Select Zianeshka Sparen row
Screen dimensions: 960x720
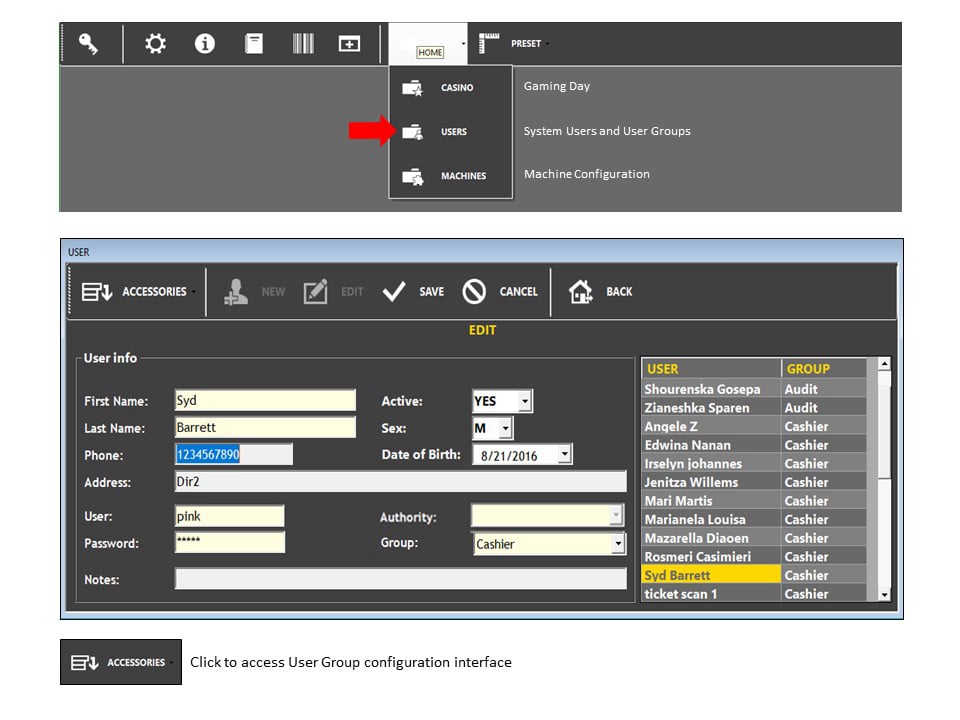click(754, 408)
